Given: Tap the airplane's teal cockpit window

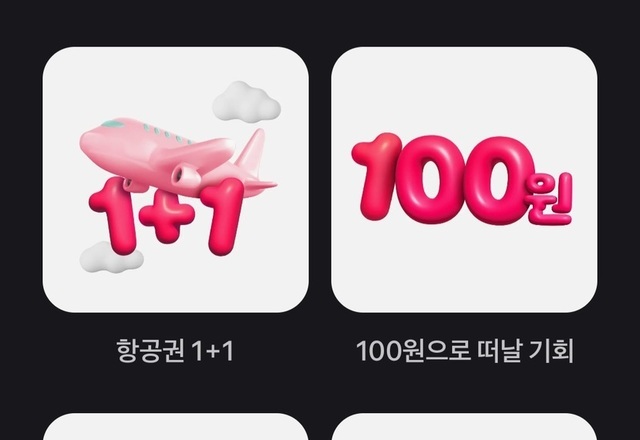Looking at the screenshot, I should (x=112, y=124).
